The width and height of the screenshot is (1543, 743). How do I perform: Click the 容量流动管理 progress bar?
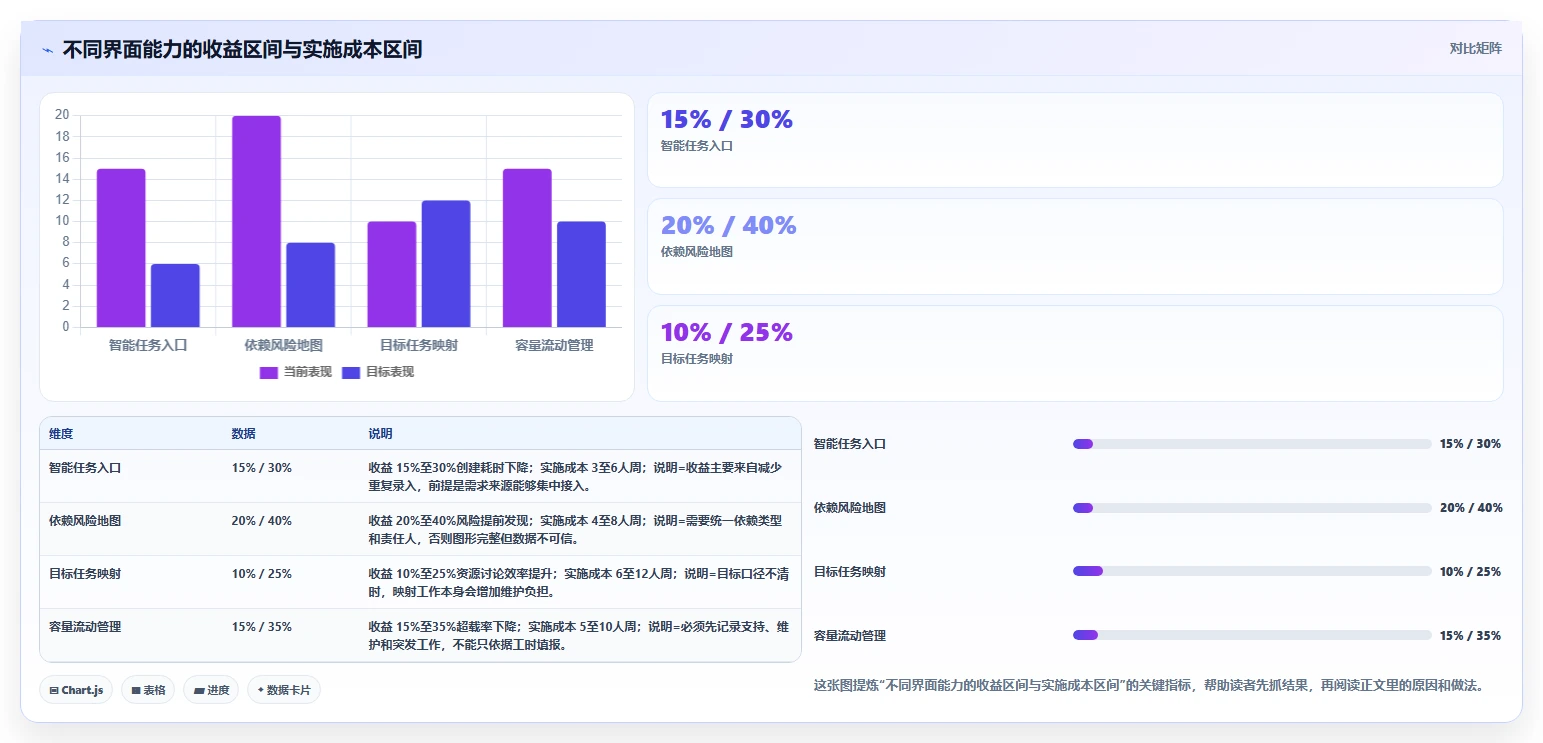[1252, 636]
